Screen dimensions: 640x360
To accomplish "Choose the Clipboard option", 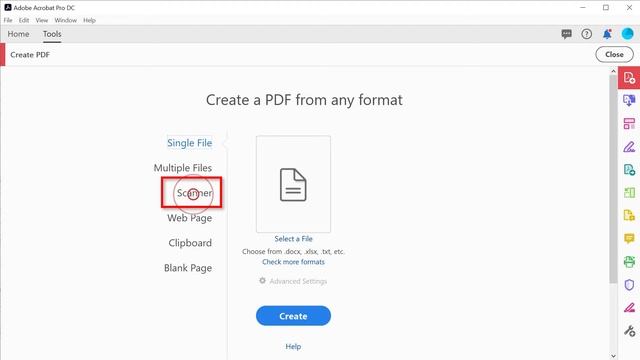I will tap(190, 243).
